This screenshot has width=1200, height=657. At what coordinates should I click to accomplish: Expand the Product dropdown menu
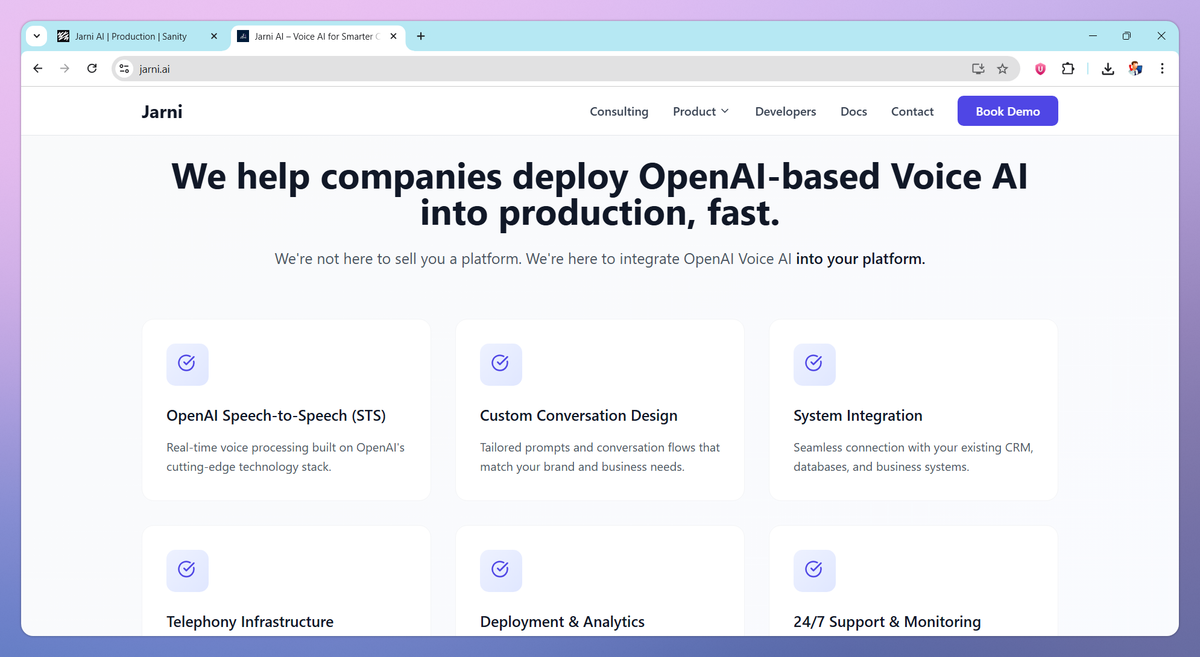click(x=701, y=111)
